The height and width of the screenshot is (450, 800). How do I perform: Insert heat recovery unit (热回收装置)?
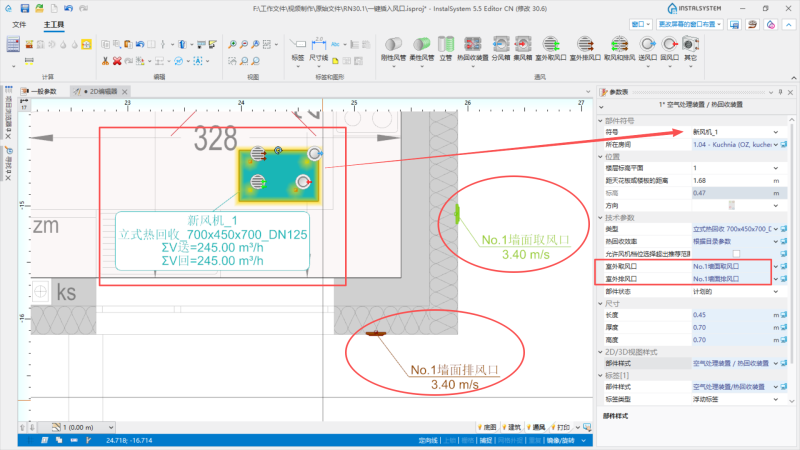(x=472, y=48)
